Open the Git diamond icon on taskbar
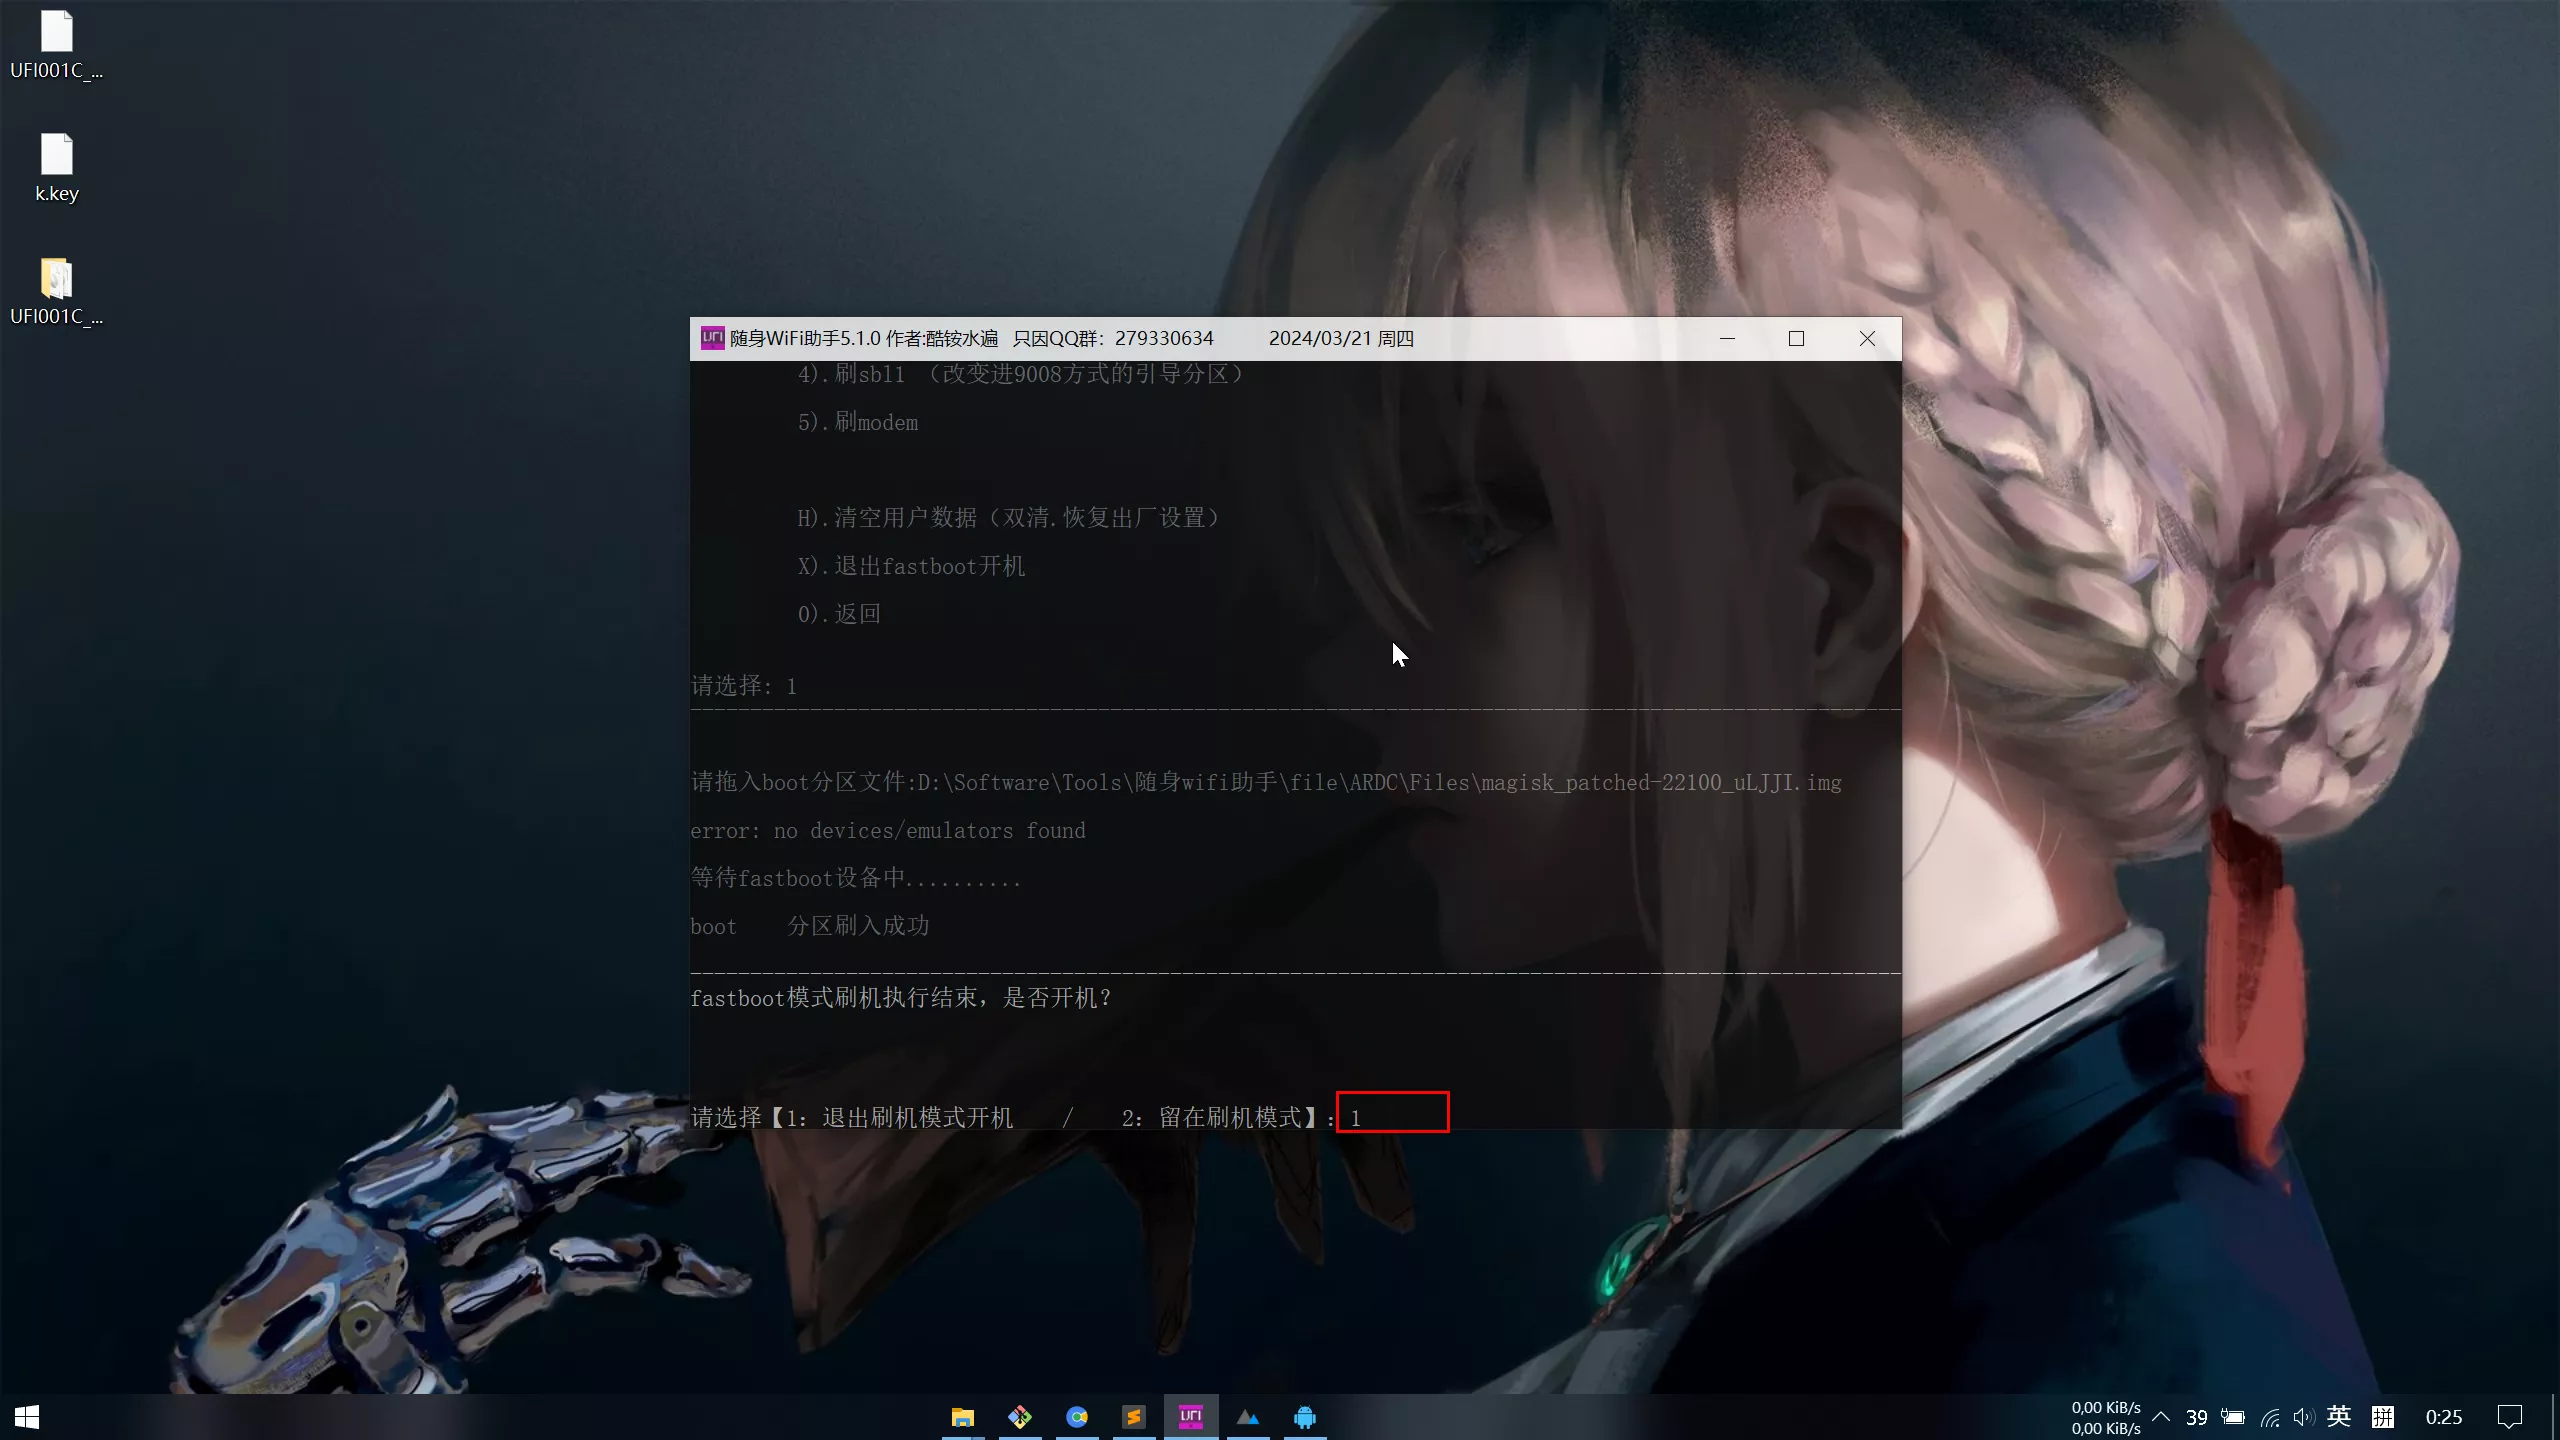 click(1019, 1417)
